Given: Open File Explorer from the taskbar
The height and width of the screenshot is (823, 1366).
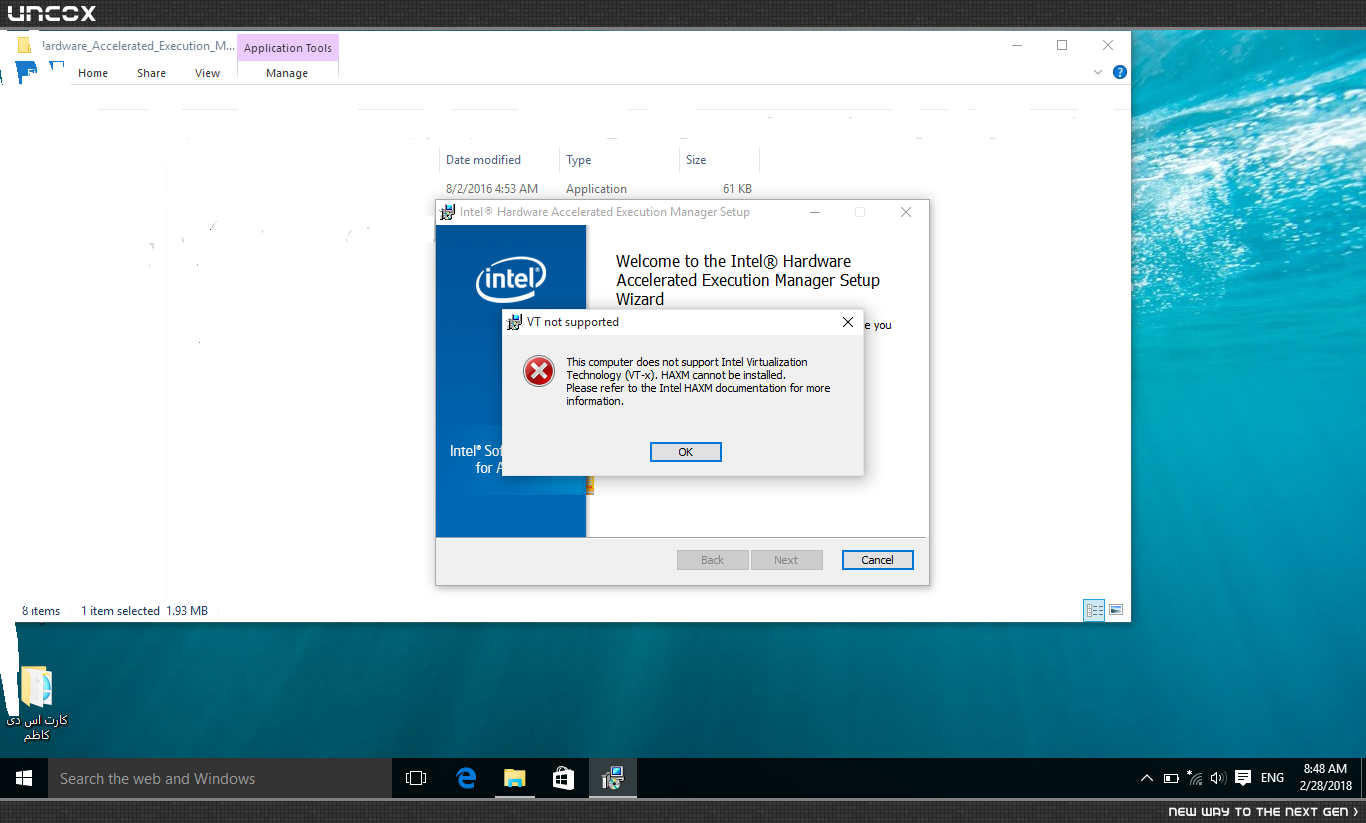Looking at the screenshot, I should coord(514,778).
